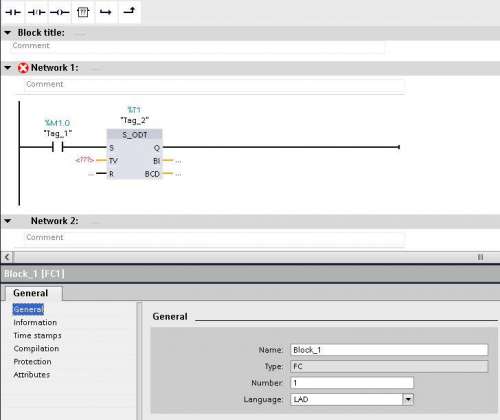Click the Block title comment field
Screen dimensions: 500x420
click(x=198, y=46)
